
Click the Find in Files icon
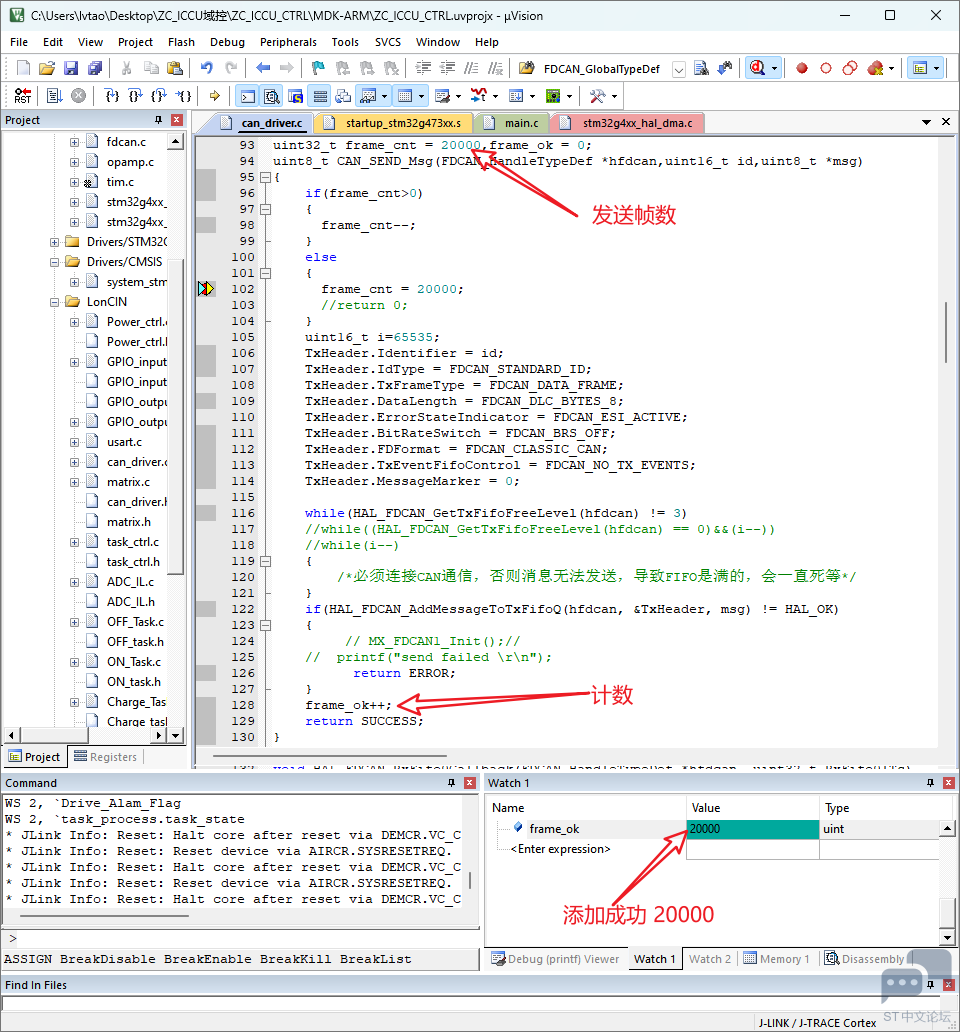tap(526, 68)
